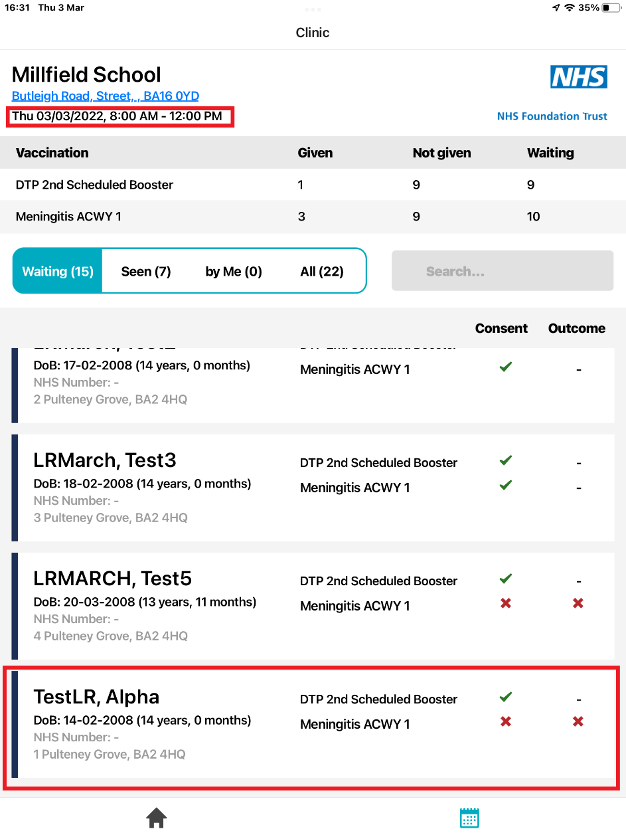Image resolution: width=626 pixels, height=836 pixels.
Task: Open the Butleigh Road address link
Action: (x=105, y=96)
